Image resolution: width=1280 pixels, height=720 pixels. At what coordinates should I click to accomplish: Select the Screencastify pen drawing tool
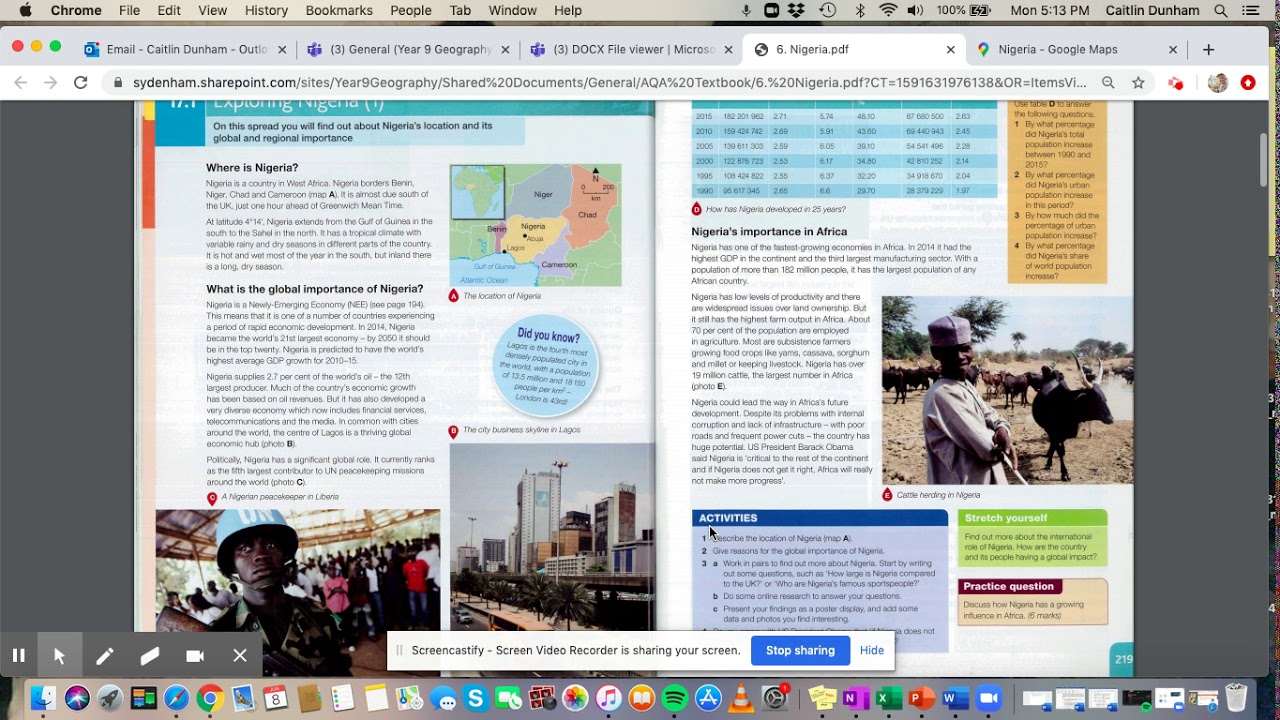coord(104,656)
